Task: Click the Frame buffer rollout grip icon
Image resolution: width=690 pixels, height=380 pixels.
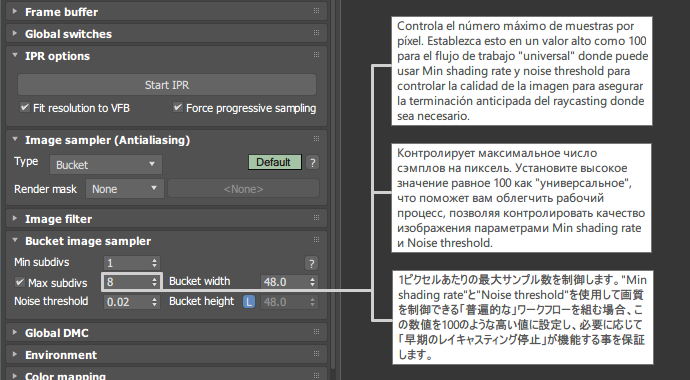Action: pyautogui.click(x=316, y=11)
